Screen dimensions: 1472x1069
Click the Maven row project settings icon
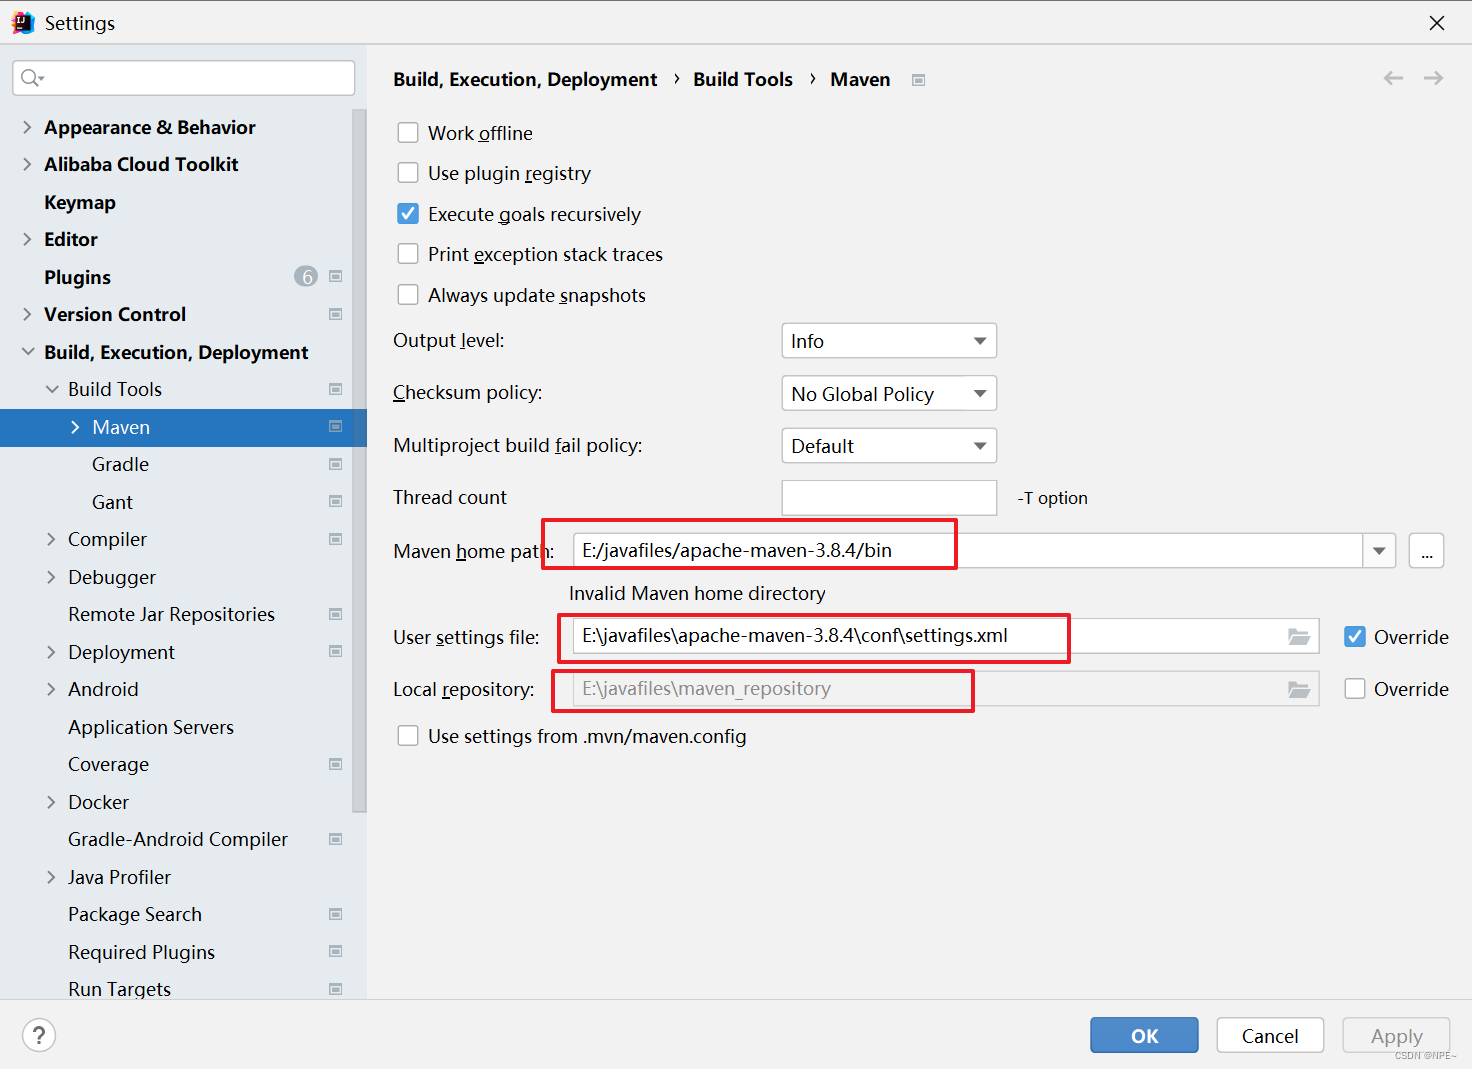click(x=336, y=427)
